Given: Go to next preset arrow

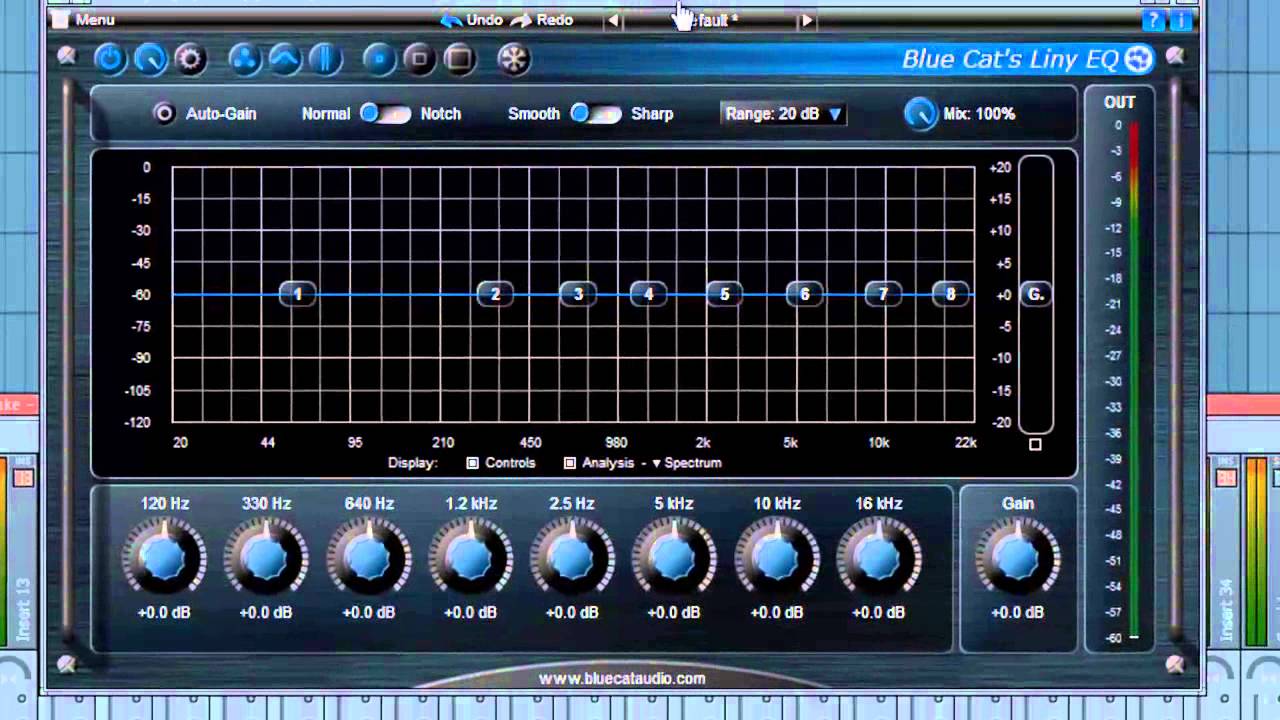Looking at the screenshot, I should (807, 20).
